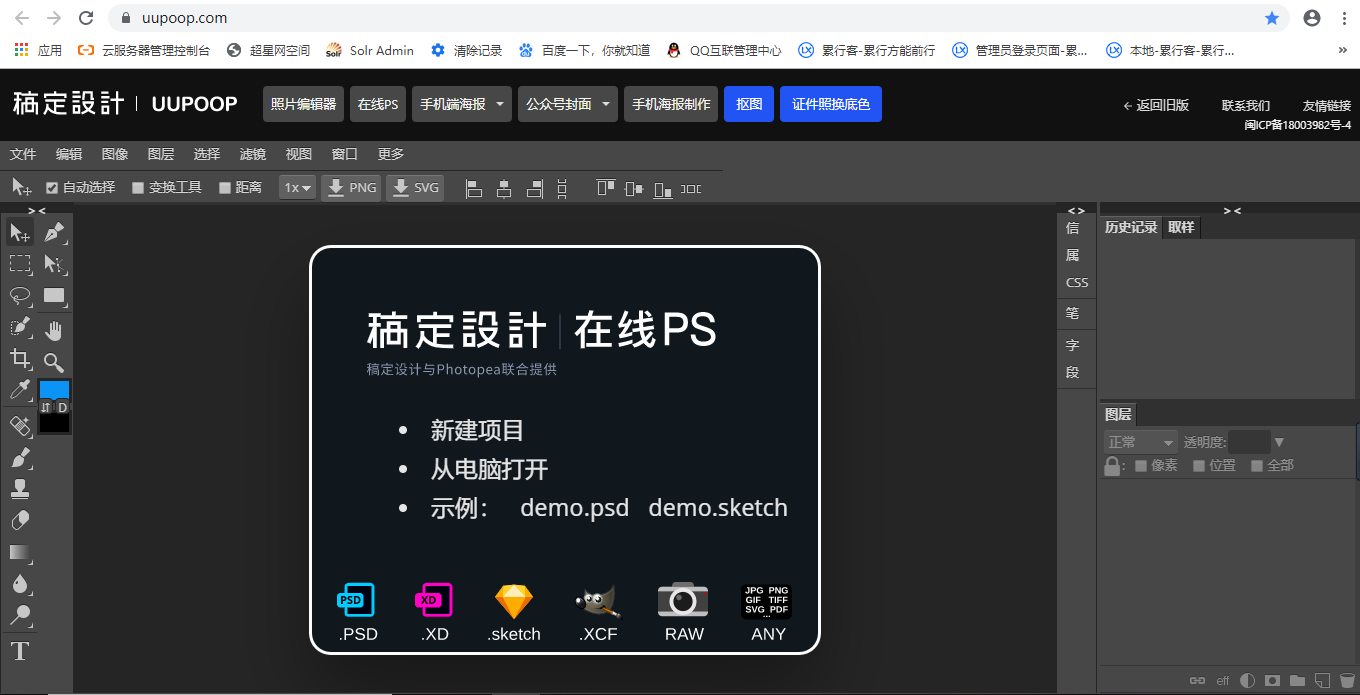Create a new folder in layers panel
The image size is (1360, 695).
(1297, 681)
